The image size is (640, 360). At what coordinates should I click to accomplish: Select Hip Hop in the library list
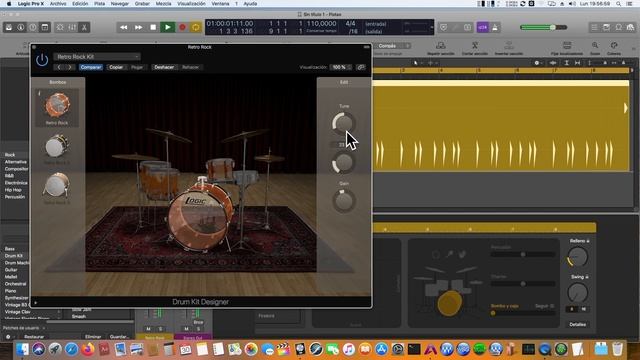click(x=13, y=190)
